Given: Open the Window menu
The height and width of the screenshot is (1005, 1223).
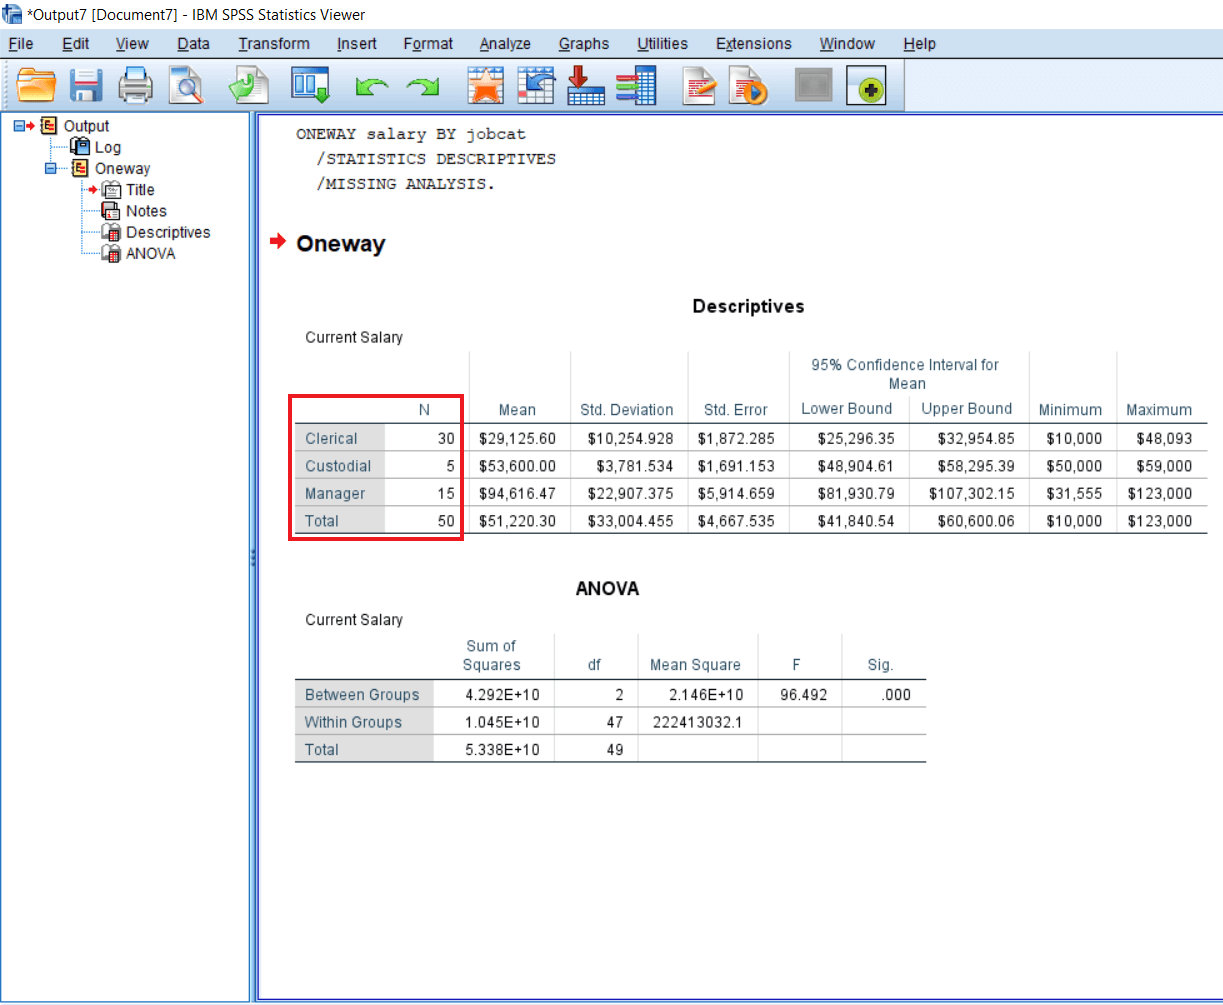Looking at the screenshot, I should point(847,44).
